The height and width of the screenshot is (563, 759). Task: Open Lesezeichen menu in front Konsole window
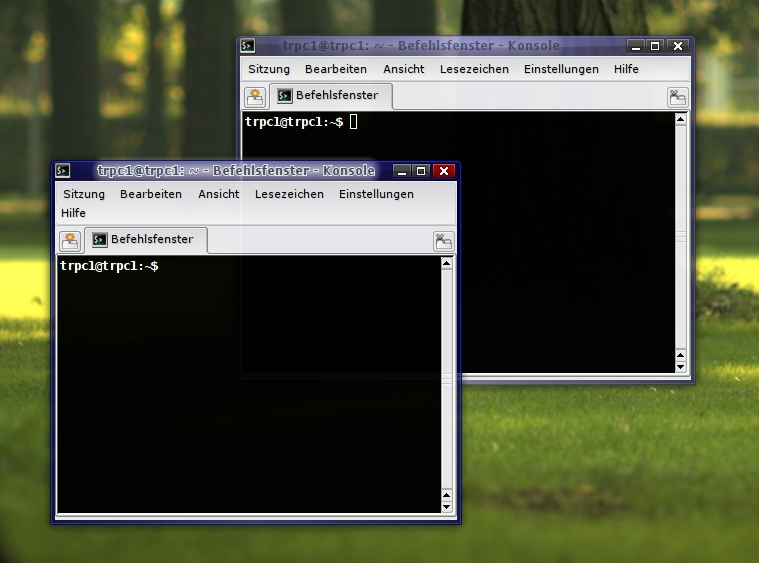click(289, 194)
